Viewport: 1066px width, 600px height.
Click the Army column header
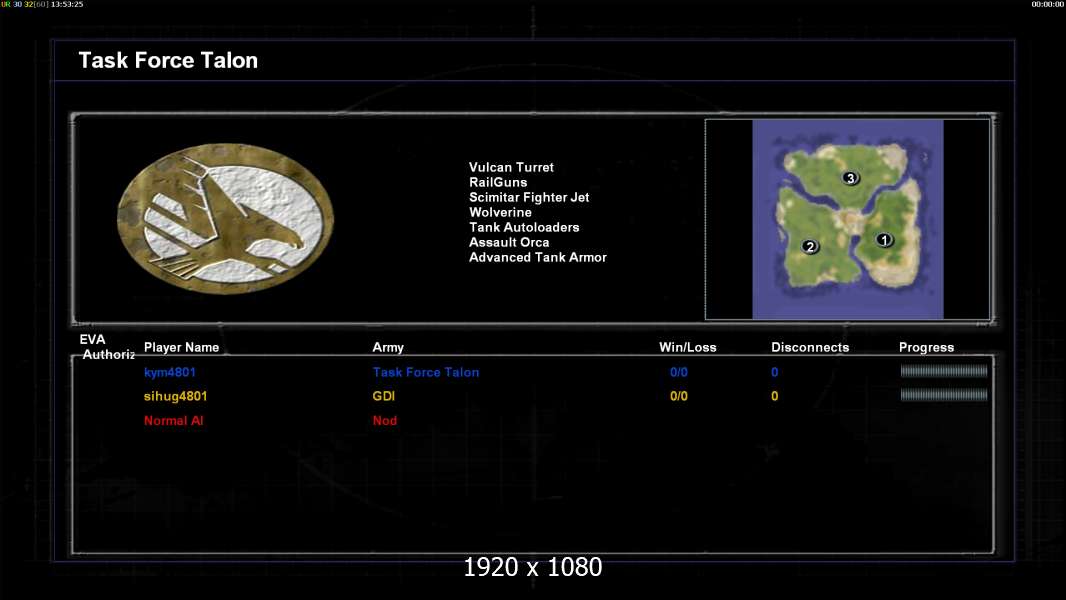388,347
